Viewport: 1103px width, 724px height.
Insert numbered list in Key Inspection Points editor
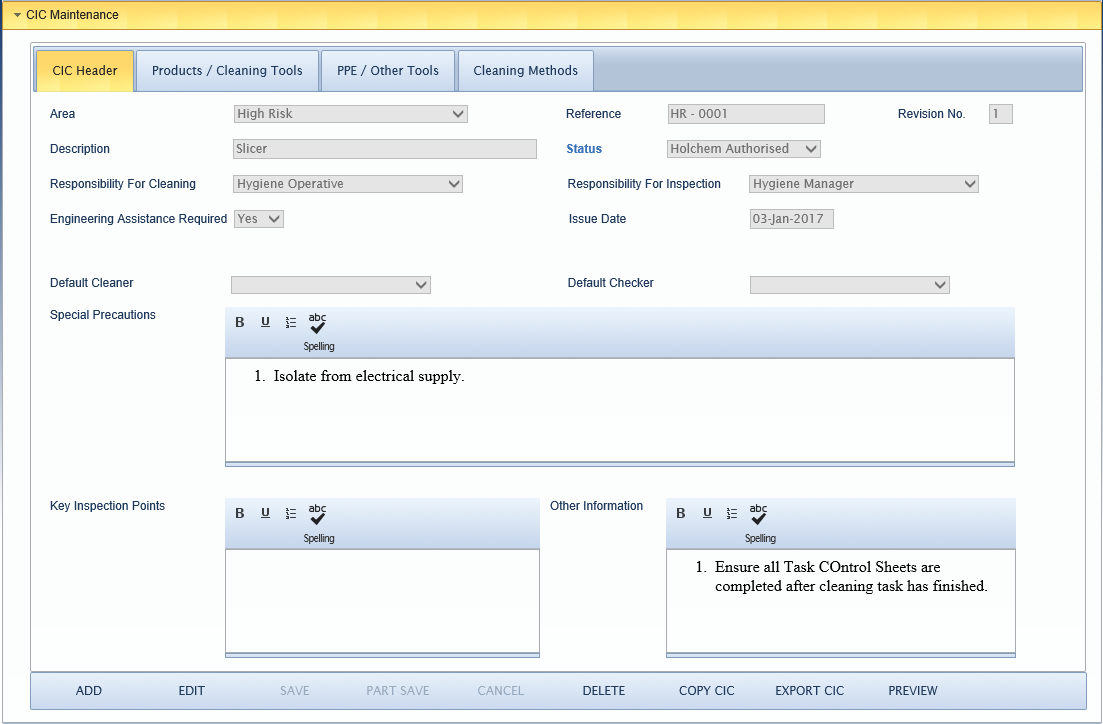[291, 513]
